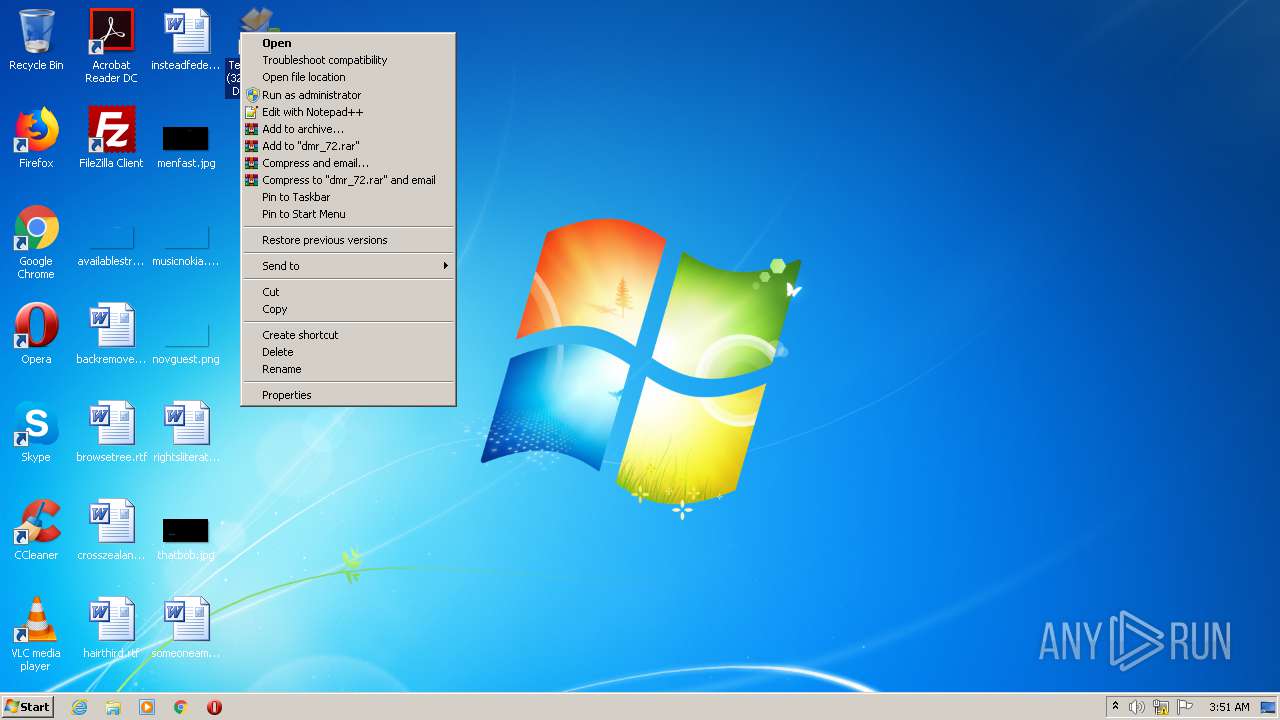Image resolution: width=1280 pixels, height=720 pixels.
Task: Open the Recycle Bin desktop icon
Action: tap(36, 40)
